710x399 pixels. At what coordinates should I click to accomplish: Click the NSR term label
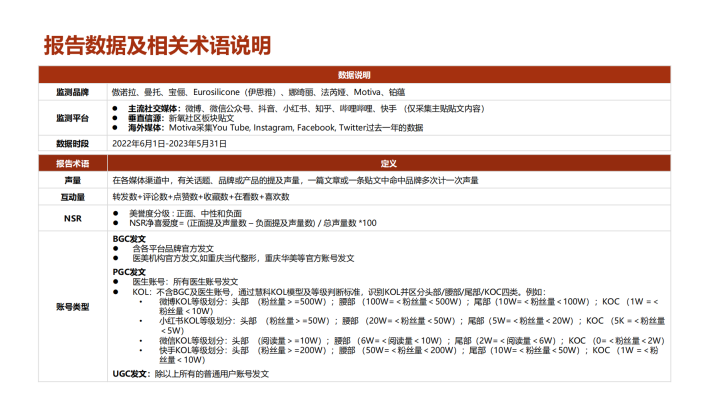72,218
